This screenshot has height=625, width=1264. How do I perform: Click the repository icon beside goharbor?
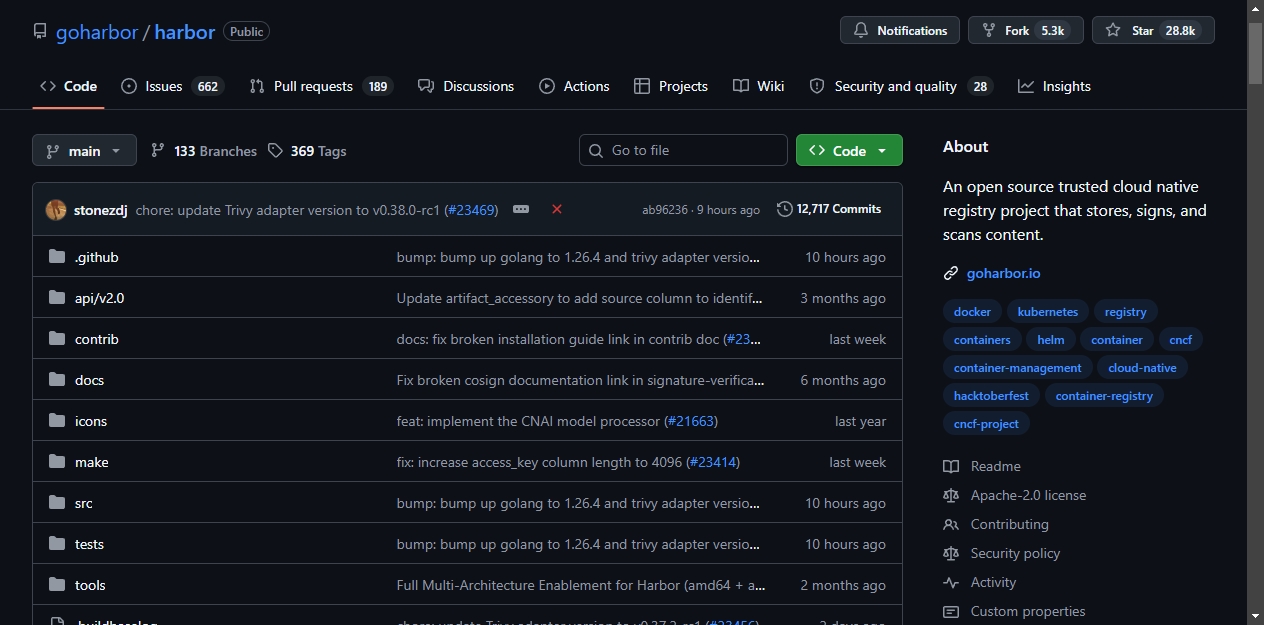(x=40, y=31)
